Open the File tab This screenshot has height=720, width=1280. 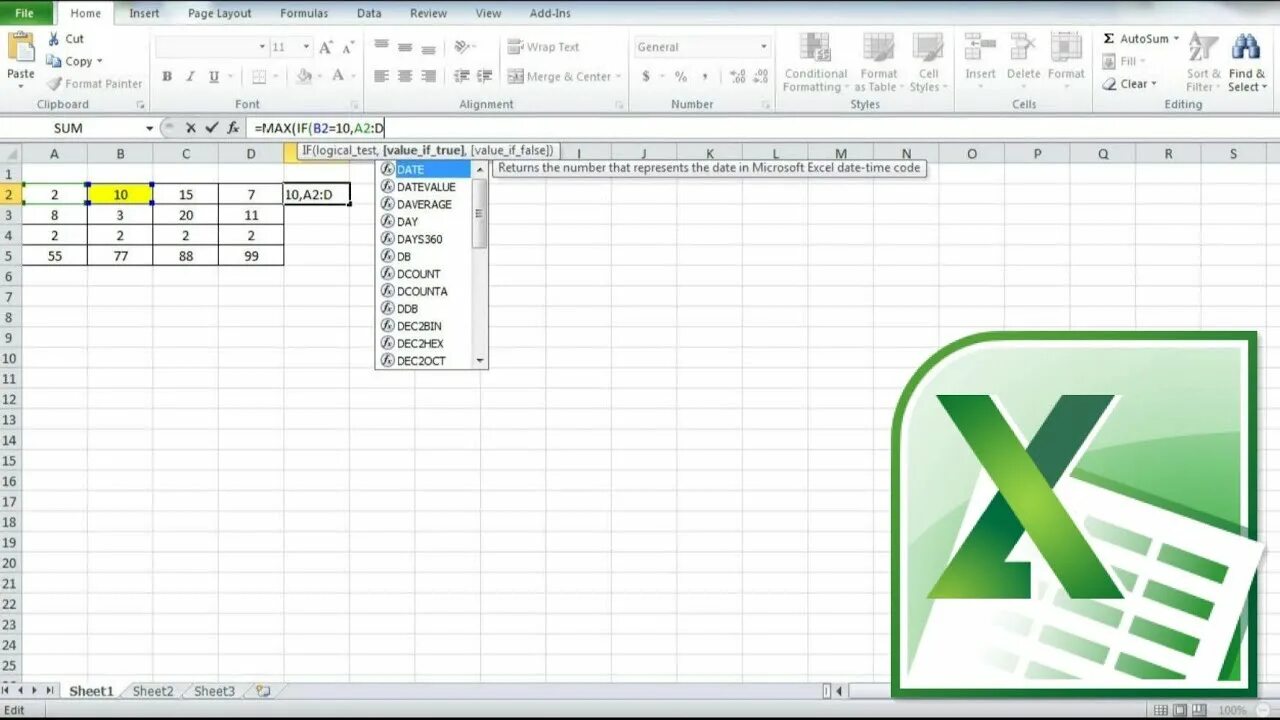tap(25, 13)
